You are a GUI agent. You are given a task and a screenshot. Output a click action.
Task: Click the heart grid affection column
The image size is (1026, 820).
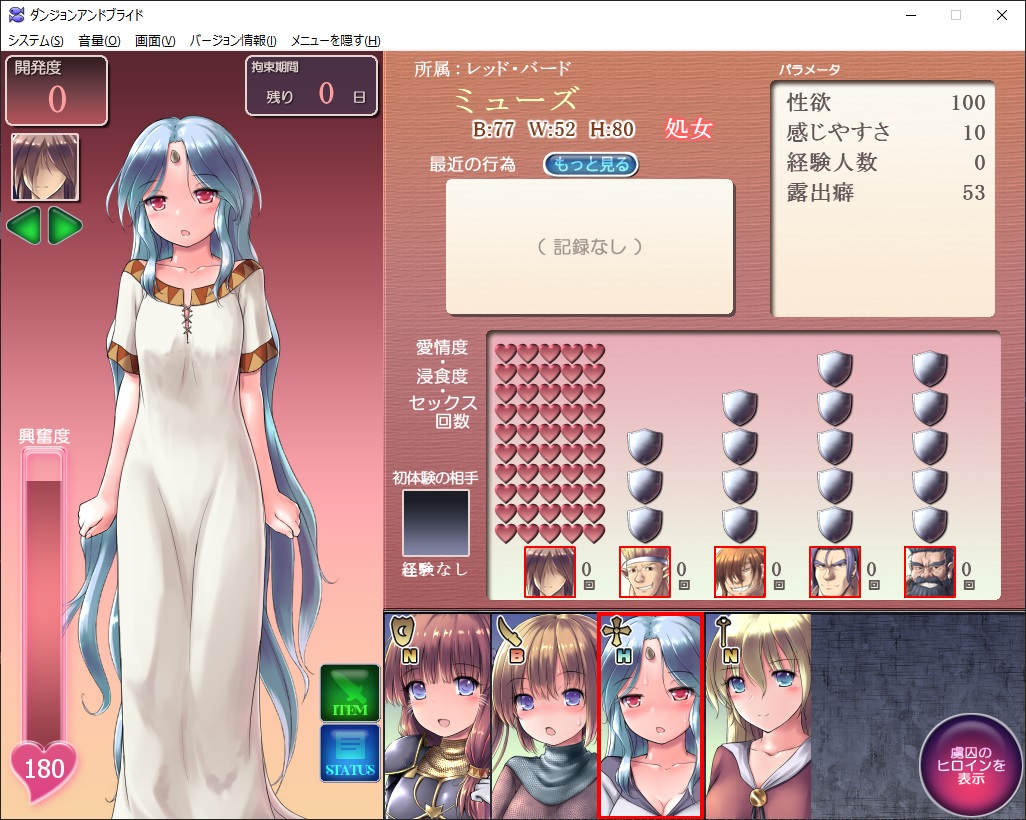coord(550,444)
